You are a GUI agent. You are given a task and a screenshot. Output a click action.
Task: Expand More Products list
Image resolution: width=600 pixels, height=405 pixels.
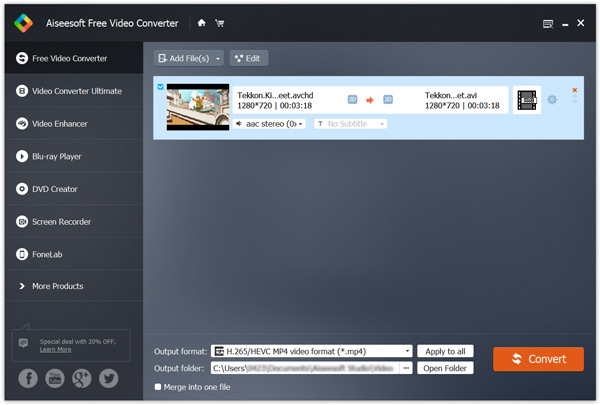(x=74, y=286)
